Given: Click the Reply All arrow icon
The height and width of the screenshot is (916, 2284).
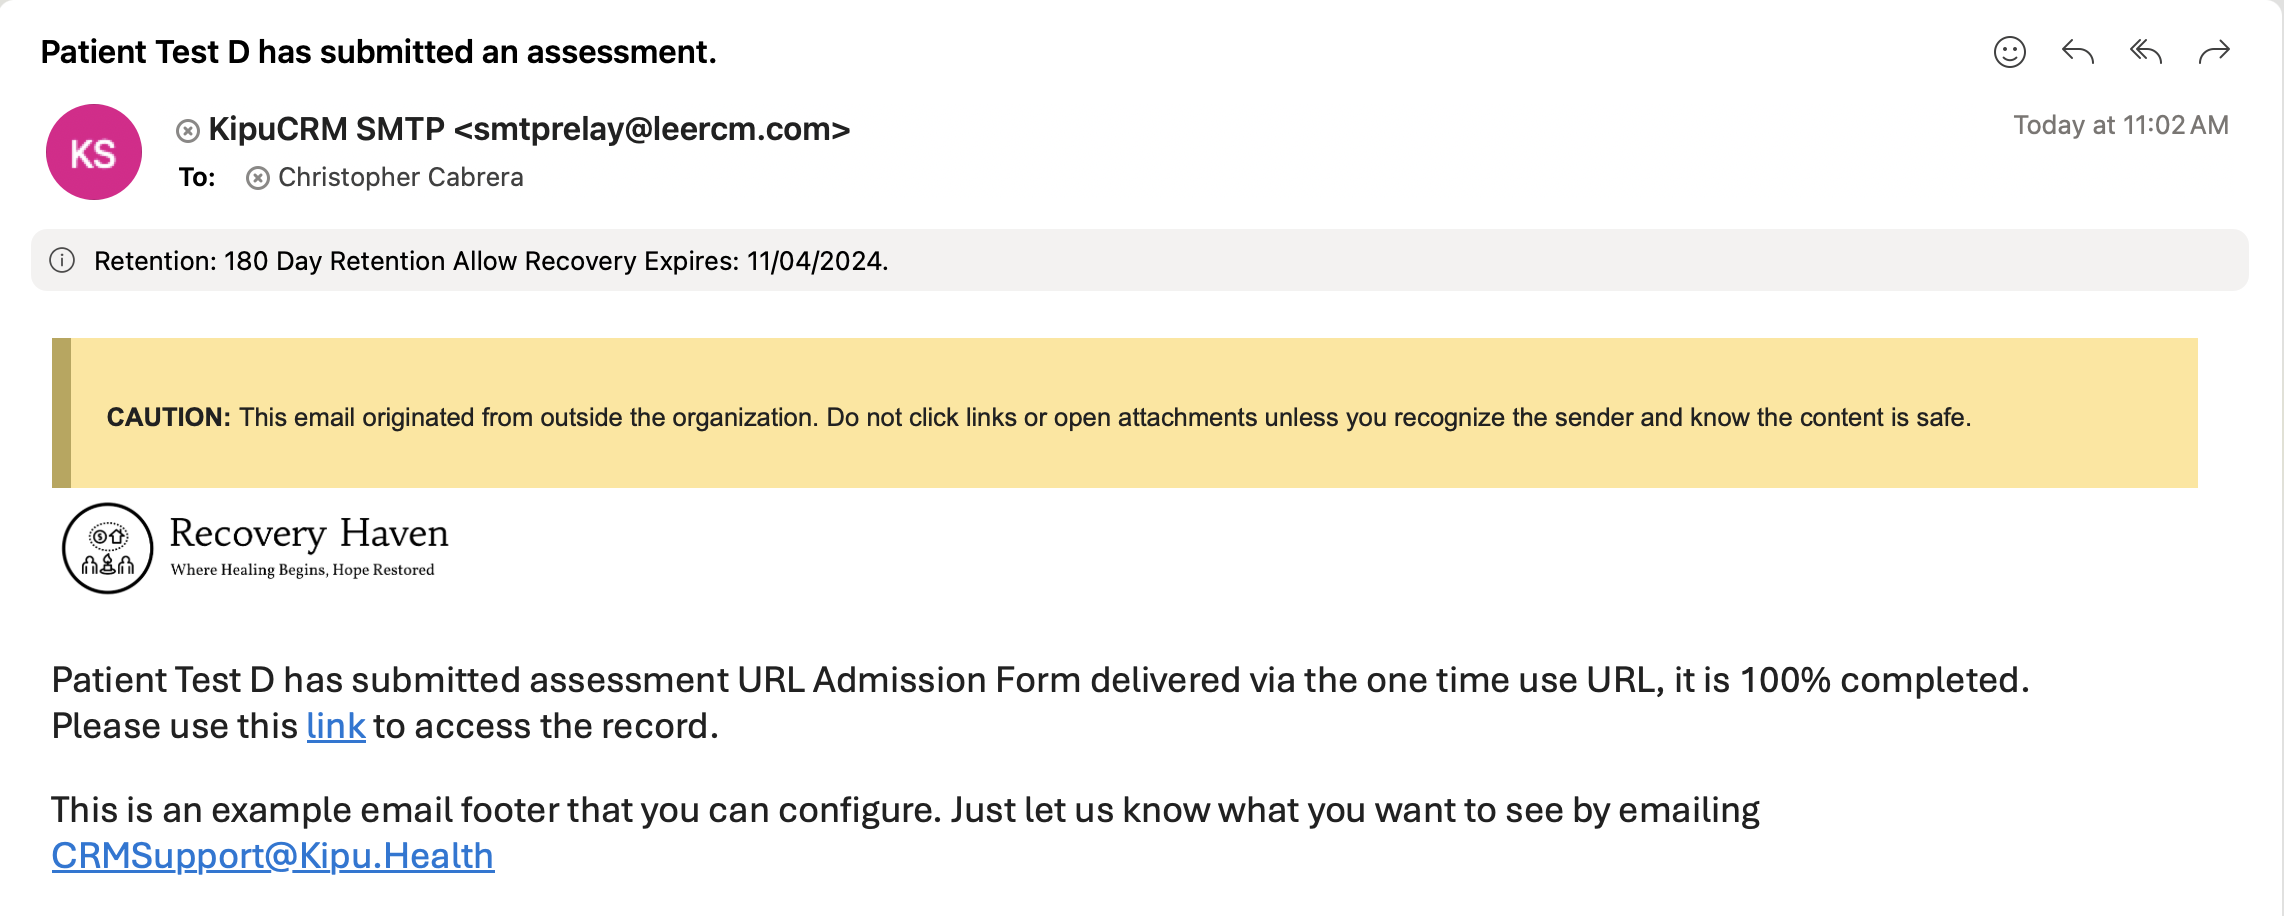Looking at the screenshot, I should (x=2146, y=52).
